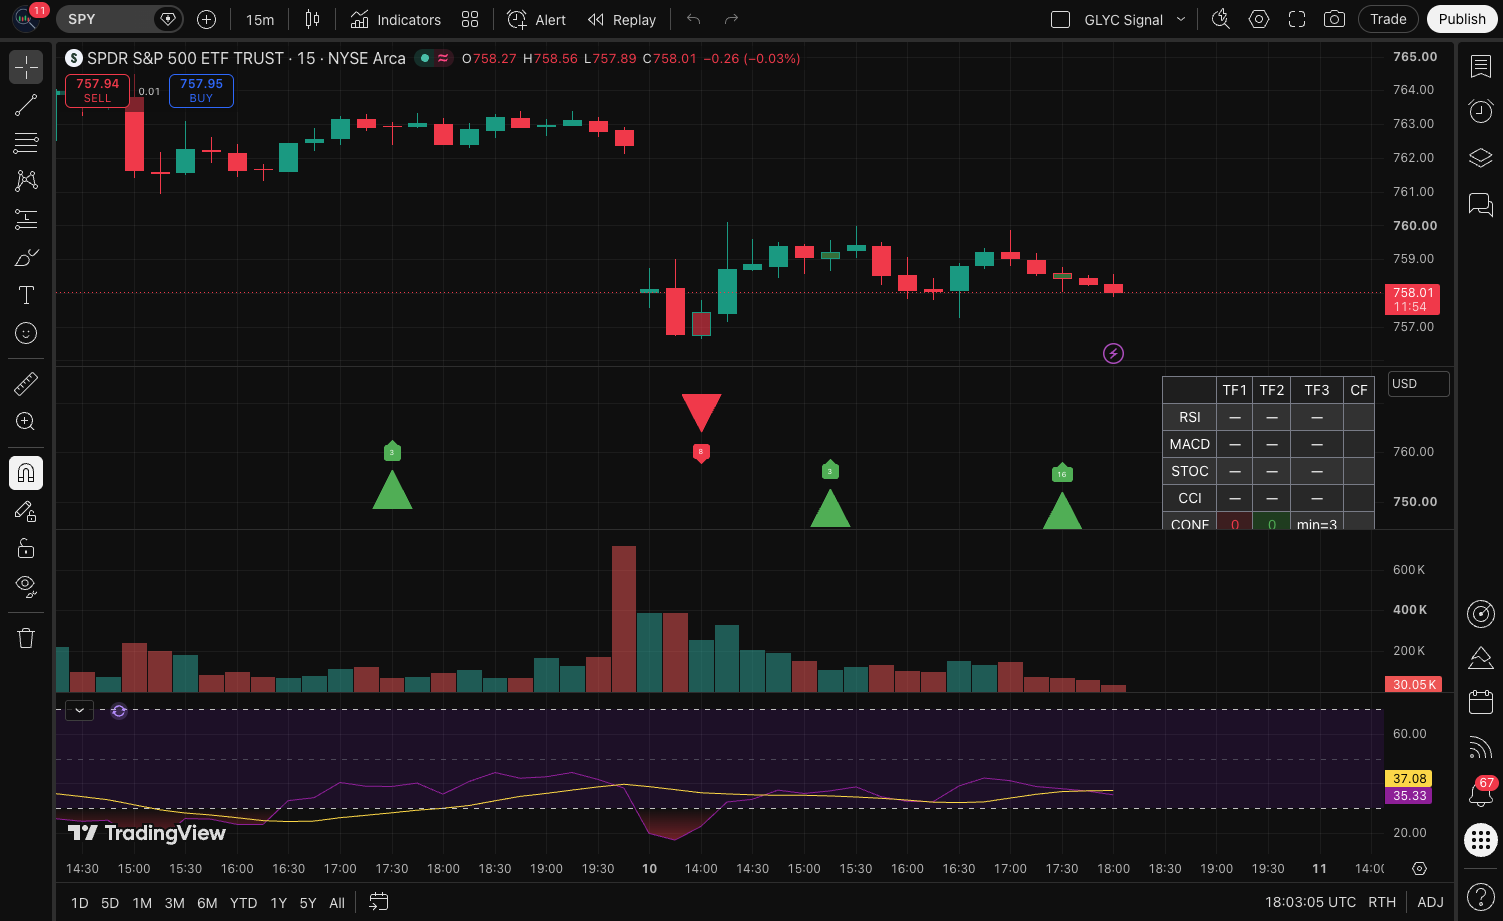Image resolution: width=1503 pixels, height=921 pixels.
Task: Toggle ADJ adjusted data setting
Action: pos(1431,902)
